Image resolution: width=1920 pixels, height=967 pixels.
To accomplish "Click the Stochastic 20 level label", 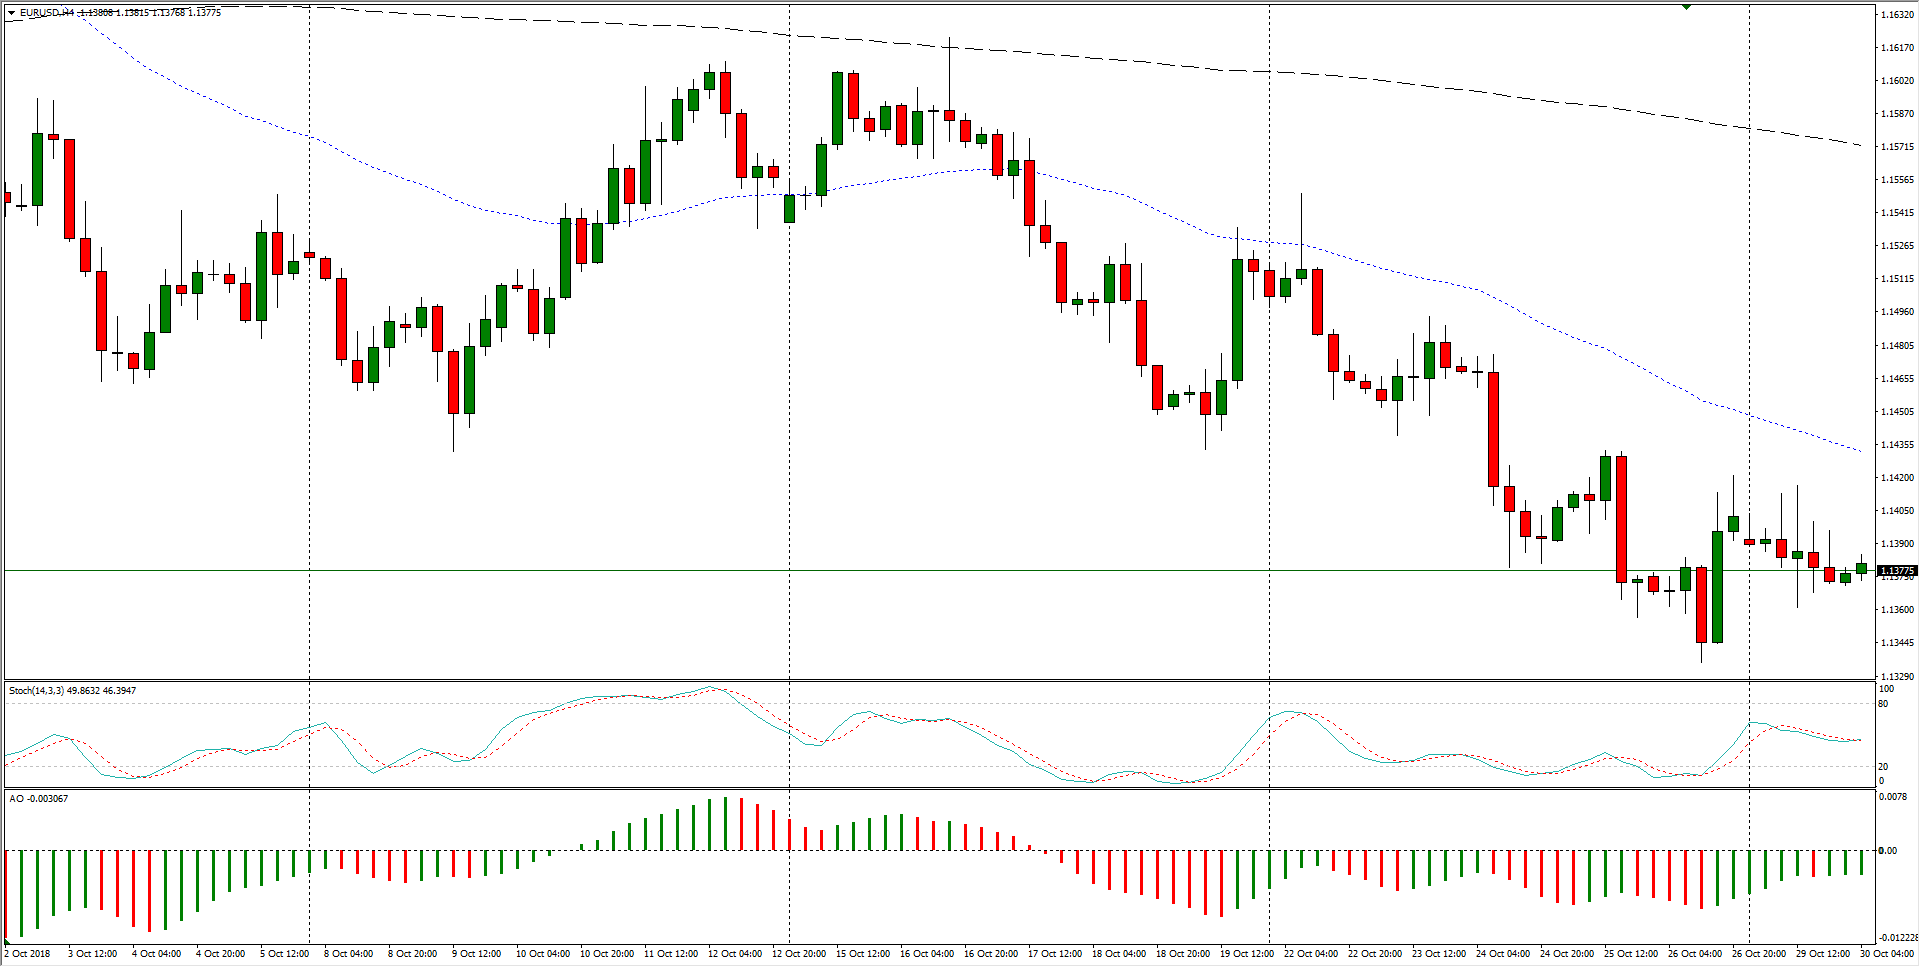I will point(1883,767).
